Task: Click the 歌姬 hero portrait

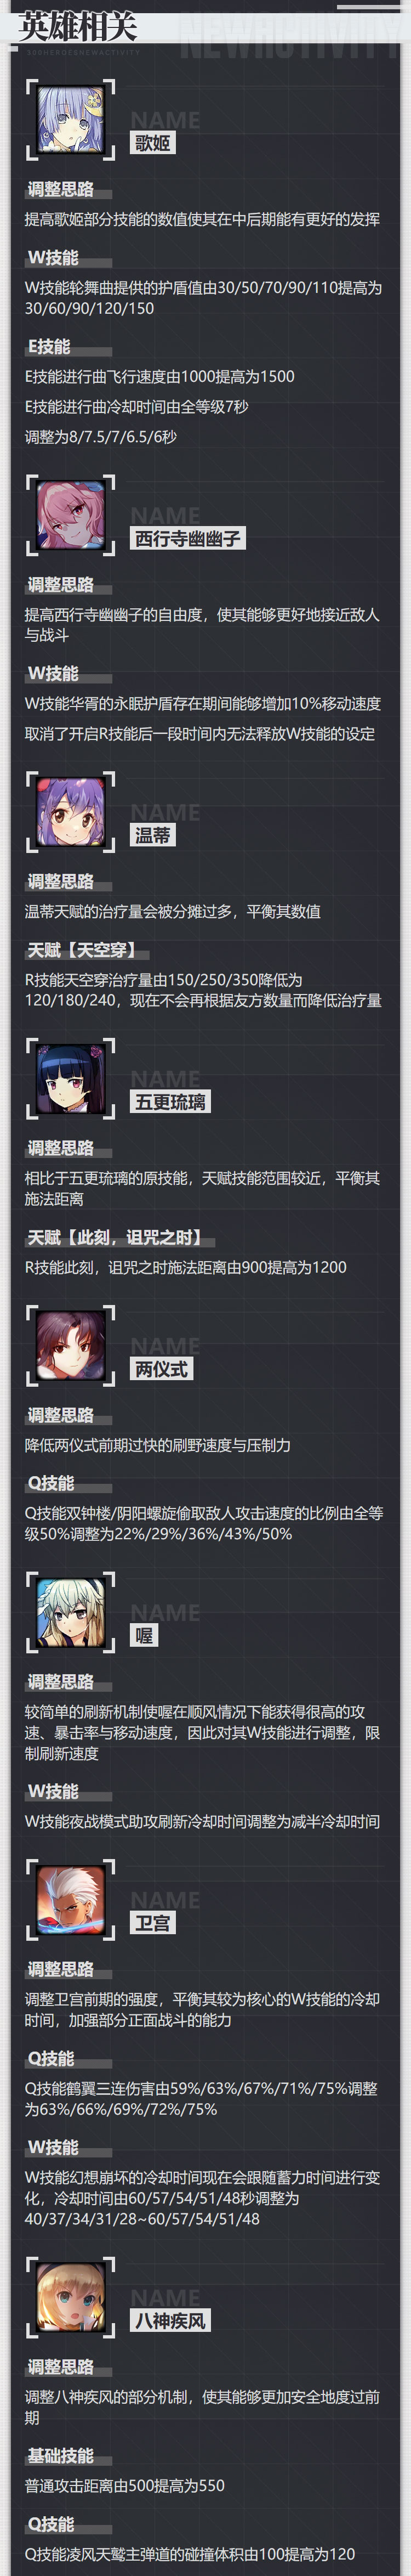Action: tap(71, 120)
